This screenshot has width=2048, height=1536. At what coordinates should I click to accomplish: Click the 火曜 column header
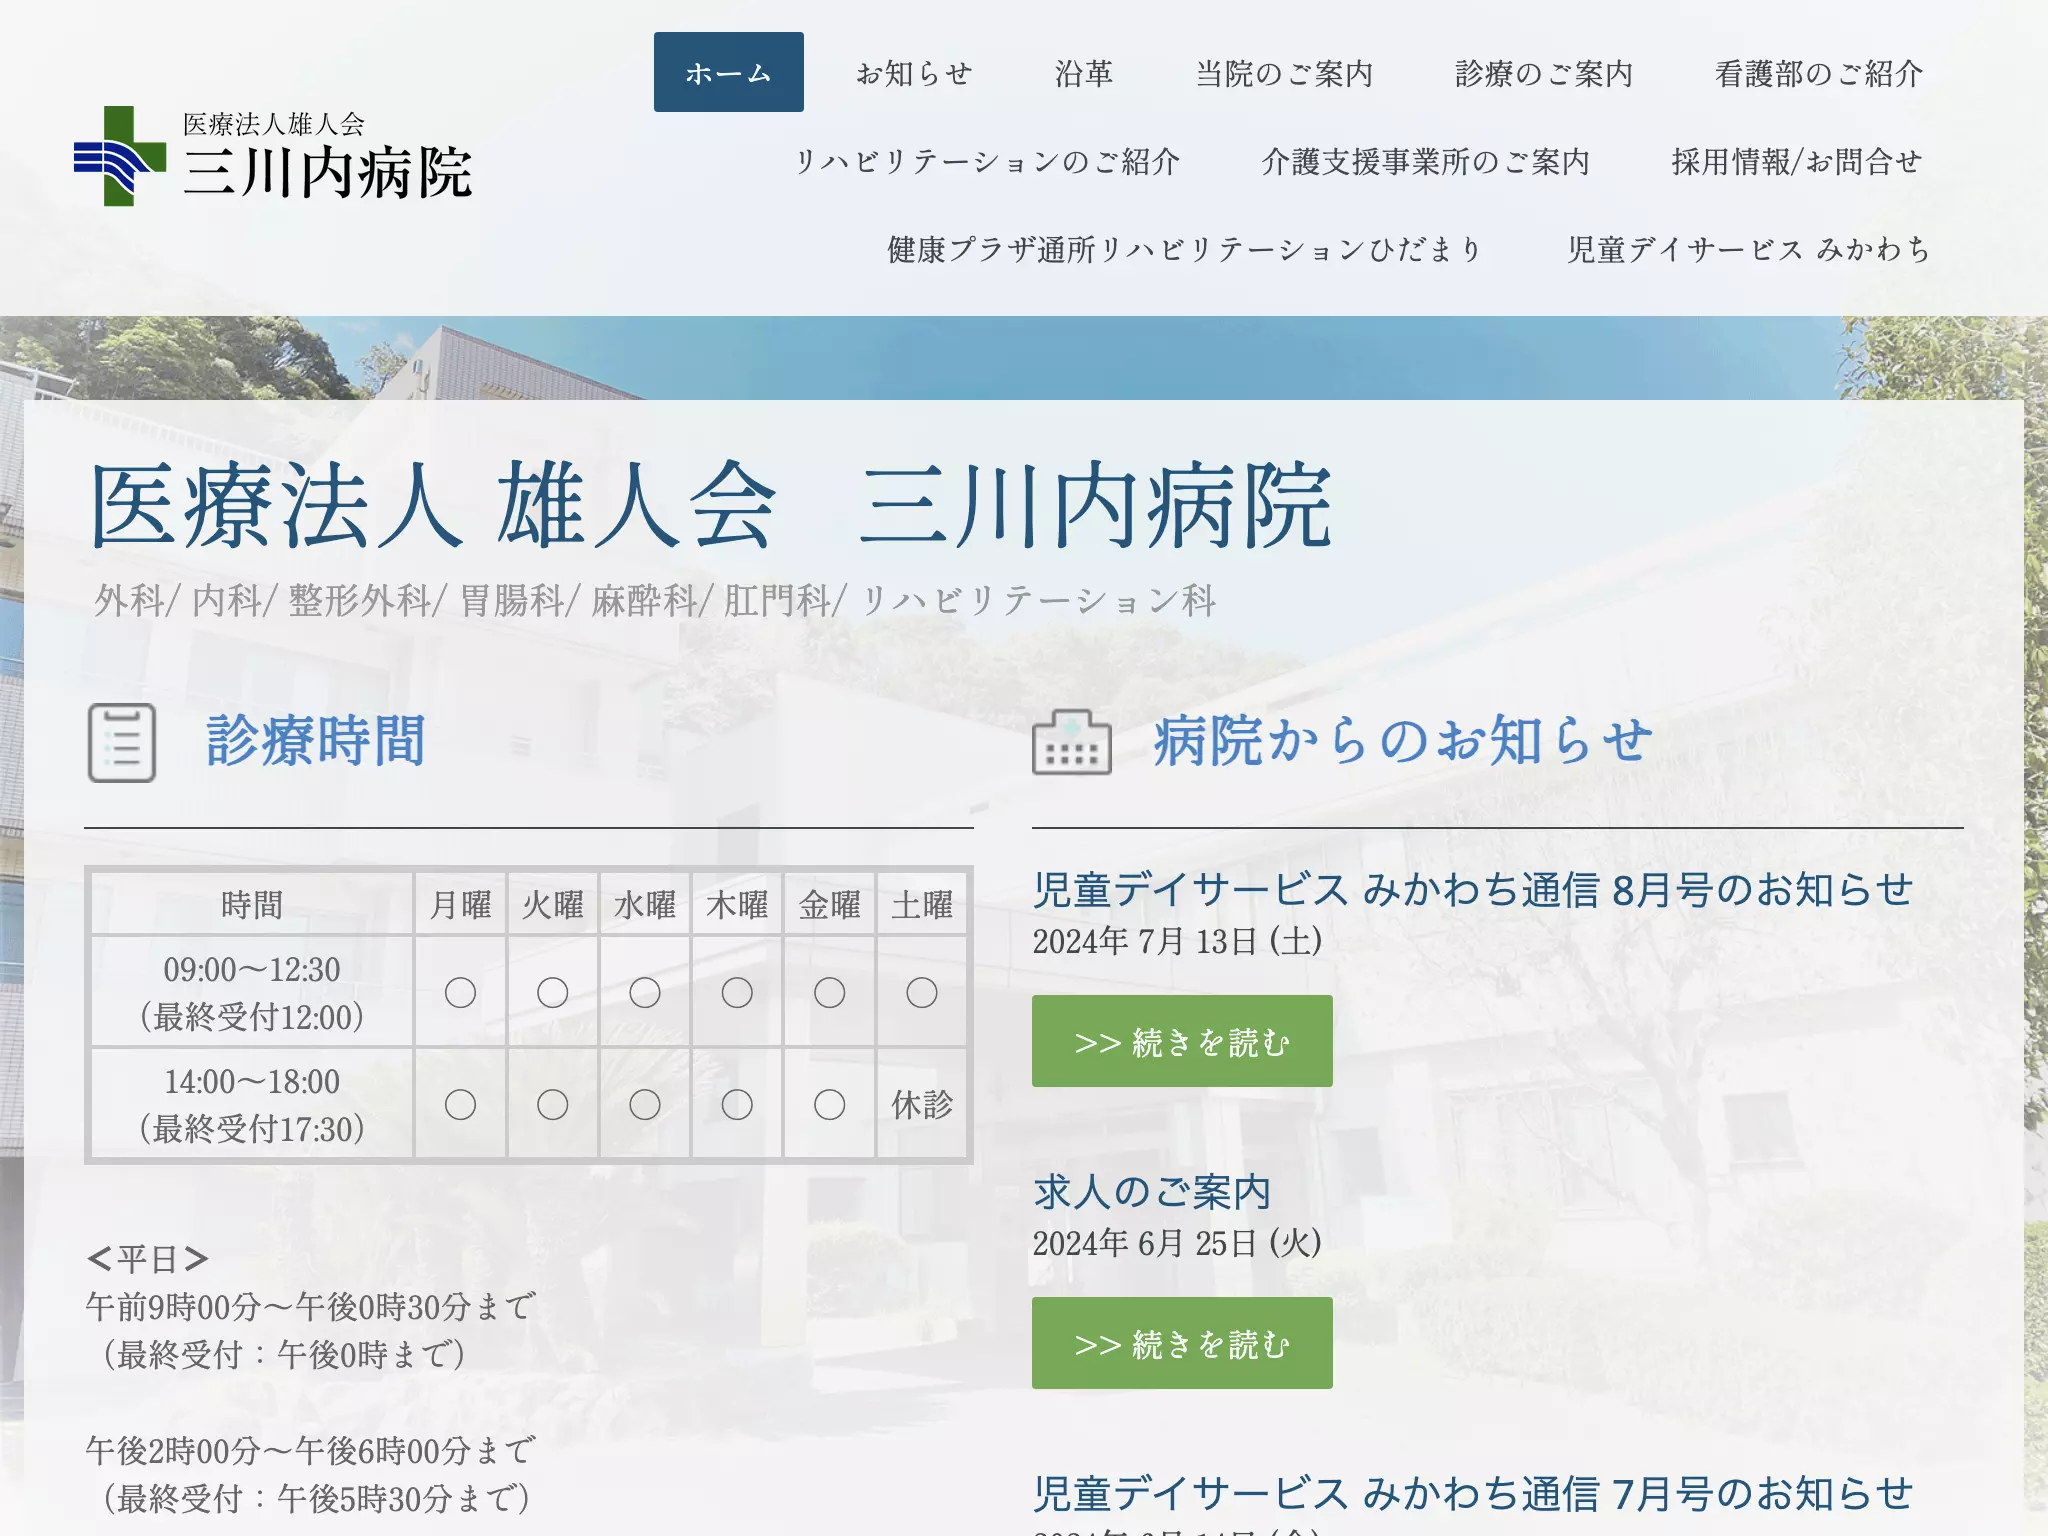[553, 905]
